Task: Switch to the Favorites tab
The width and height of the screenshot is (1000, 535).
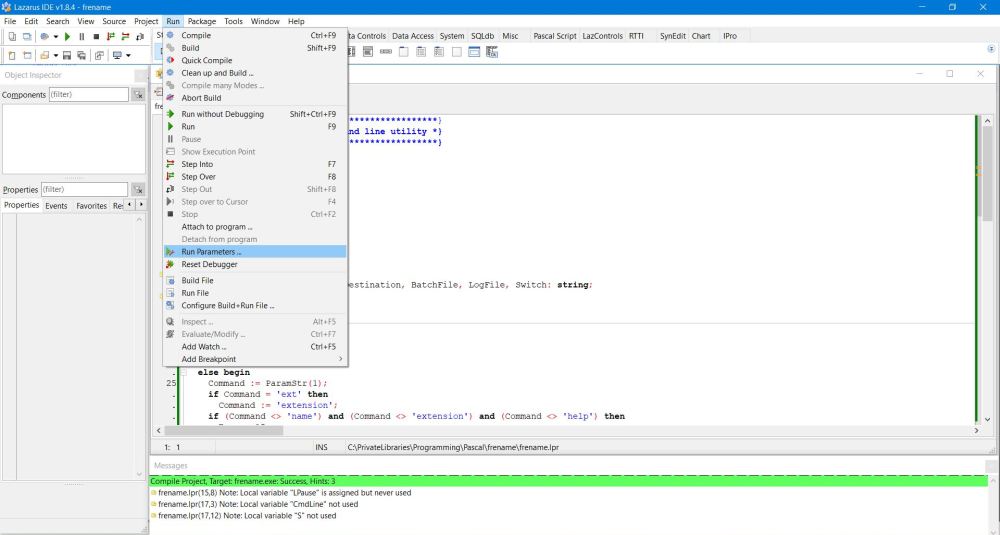Action: tap(91, 206)
